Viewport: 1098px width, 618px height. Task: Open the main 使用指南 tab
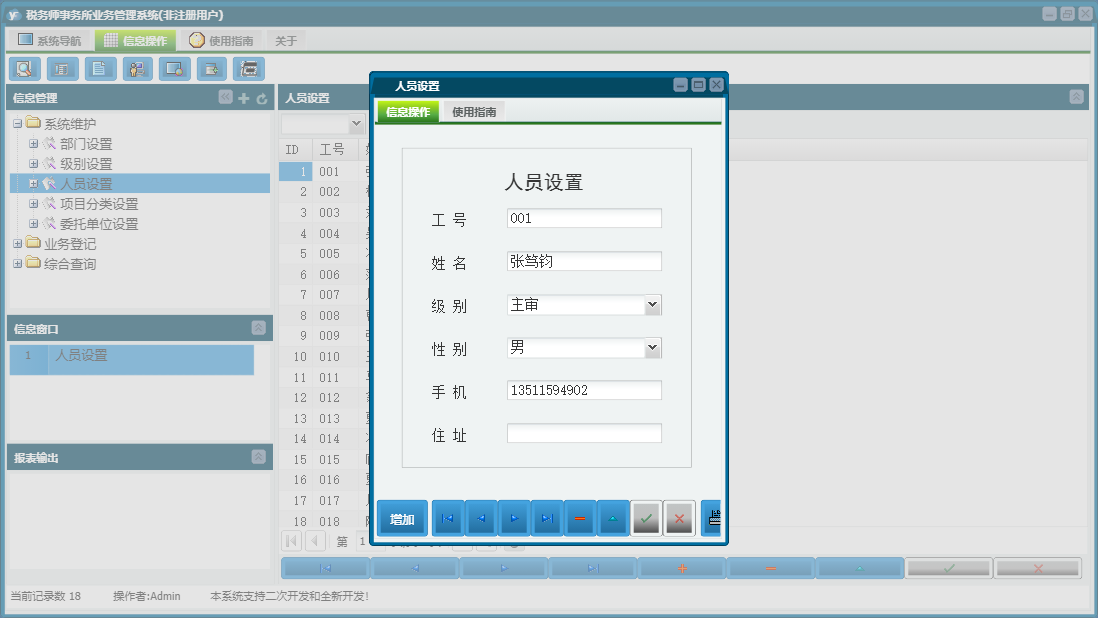pyautogui.click(x=221, y=41)
